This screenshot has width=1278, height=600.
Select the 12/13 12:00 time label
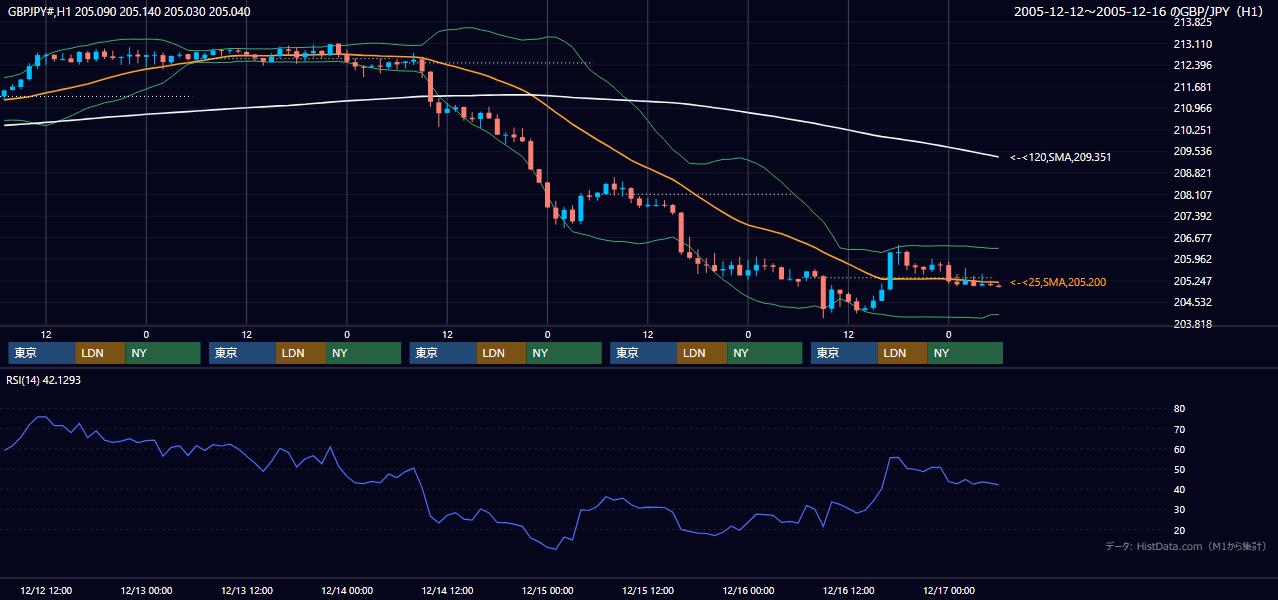coord(246,590)
